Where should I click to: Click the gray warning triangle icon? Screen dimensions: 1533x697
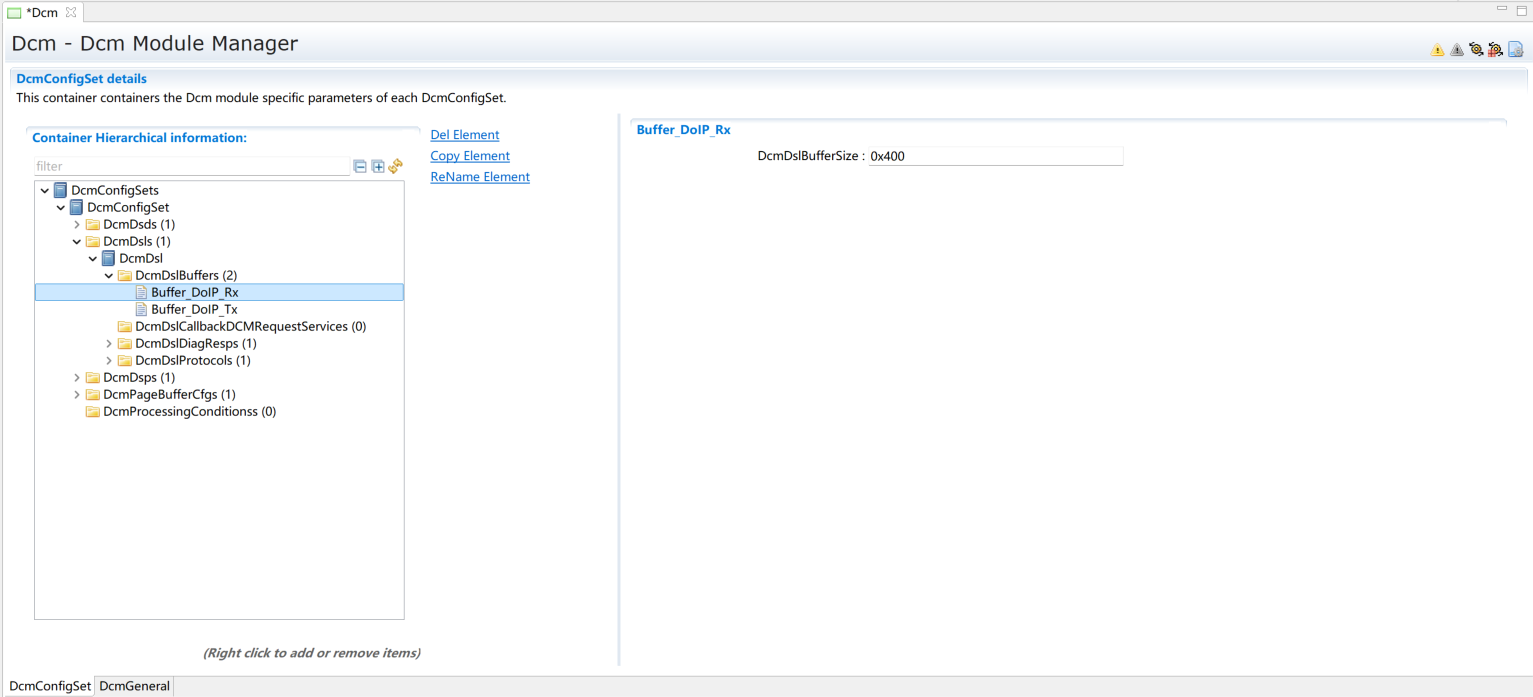tap(1457, 50)
